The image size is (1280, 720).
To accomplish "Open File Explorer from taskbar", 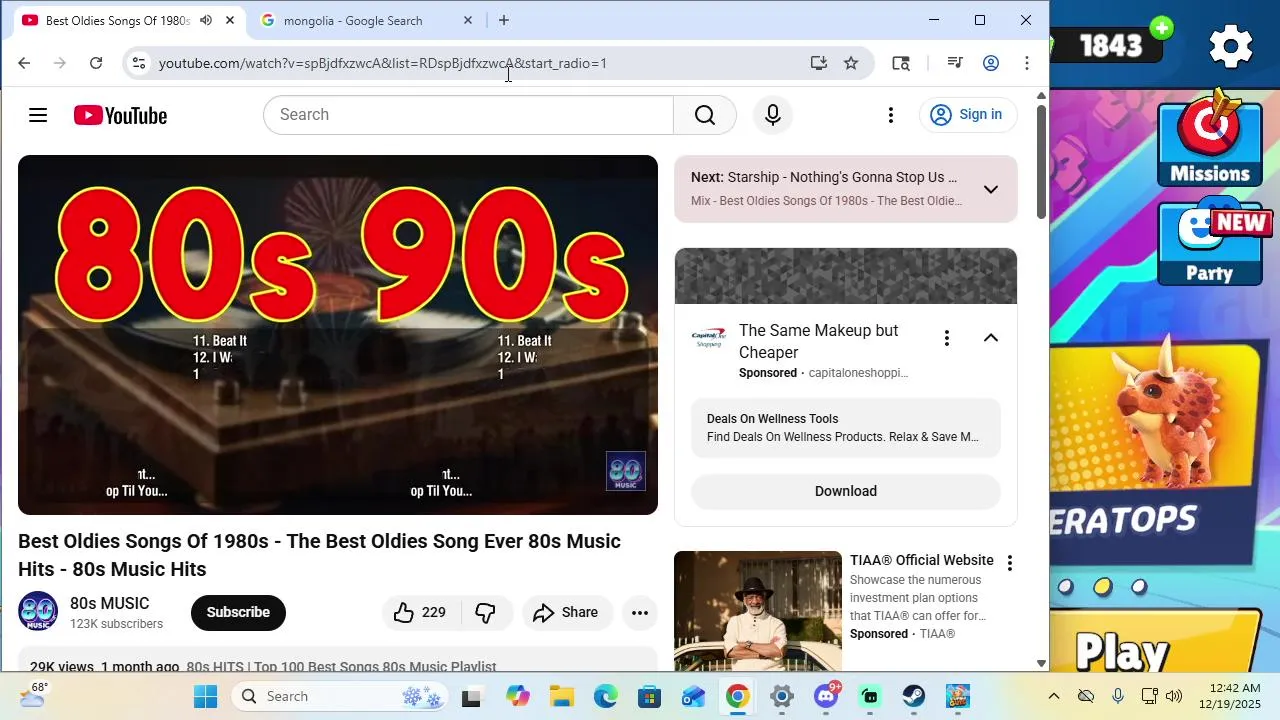I will pyautogui.click(x=561, y=696).
